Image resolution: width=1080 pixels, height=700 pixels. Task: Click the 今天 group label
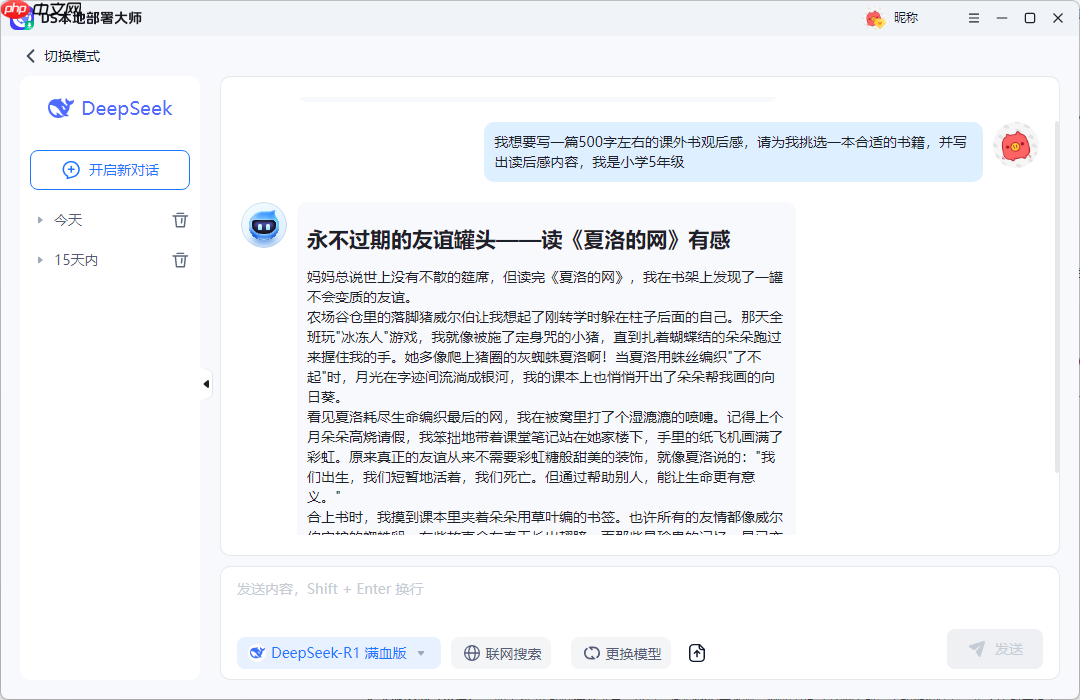(x=68, y=220)
